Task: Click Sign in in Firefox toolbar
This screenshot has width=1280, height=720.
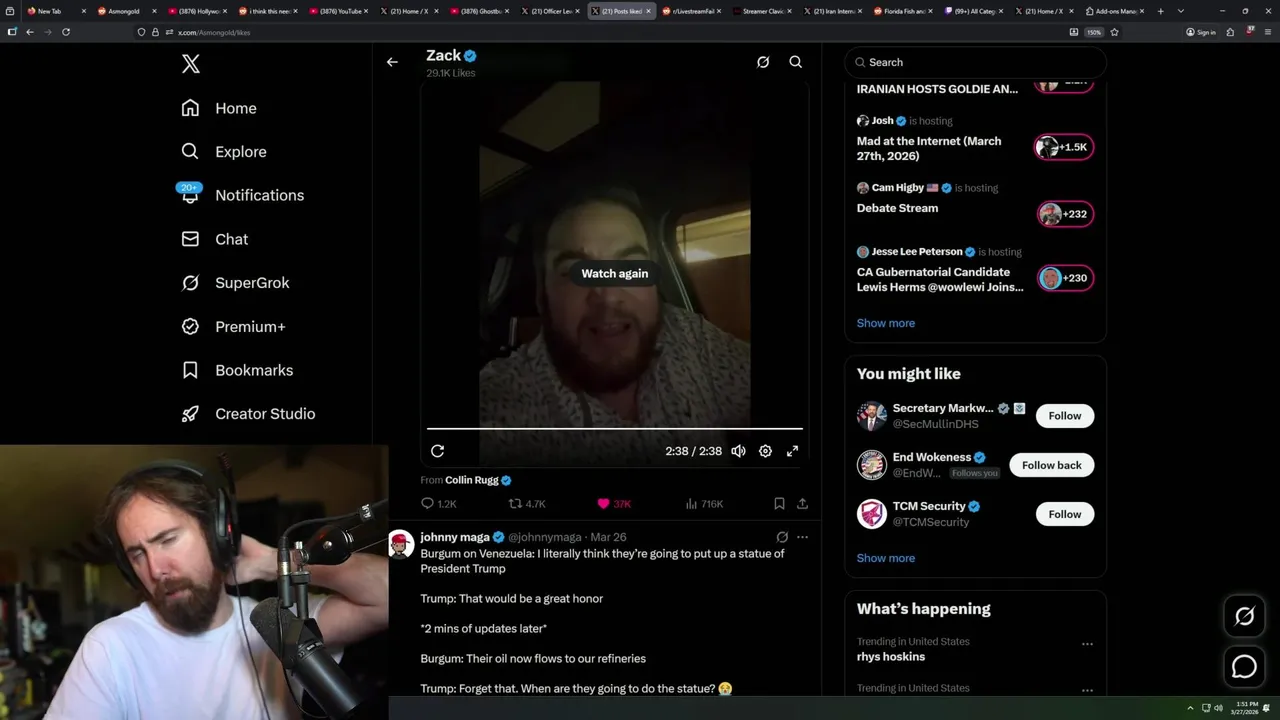Action: (1201, 32)
